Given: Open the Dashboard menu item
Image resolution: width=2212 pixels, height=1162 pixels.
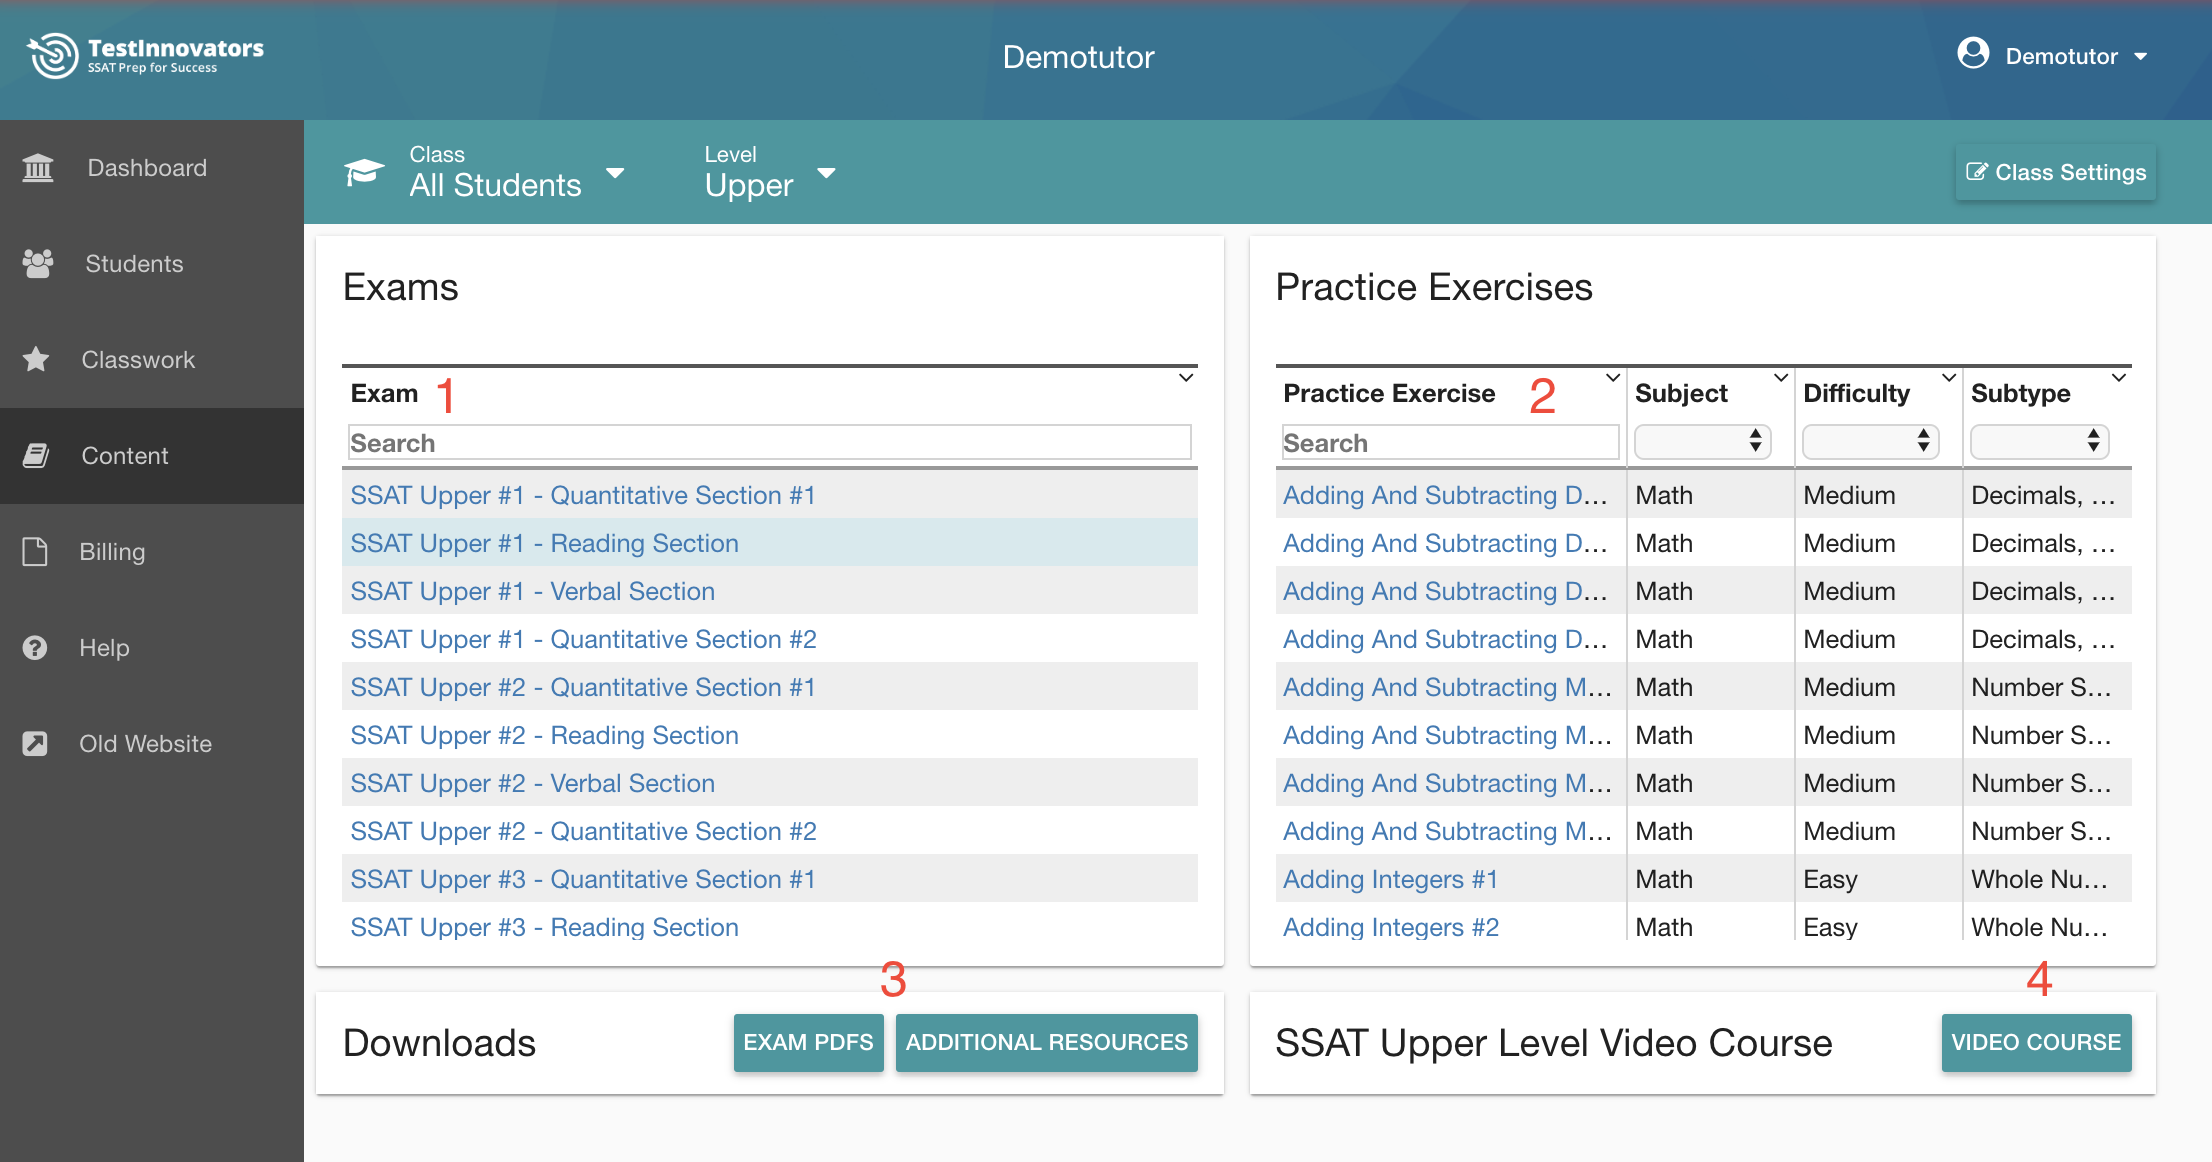Looking at the screenshot, I should (152, 168).
